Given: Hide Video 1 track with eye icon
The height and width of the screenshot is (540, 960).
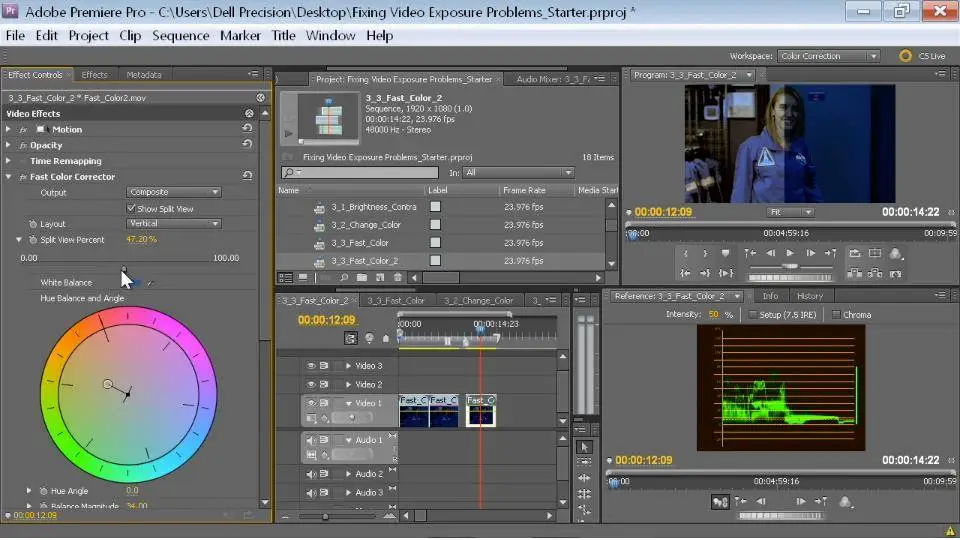Looking at the screenshot, I should [311, 403].
